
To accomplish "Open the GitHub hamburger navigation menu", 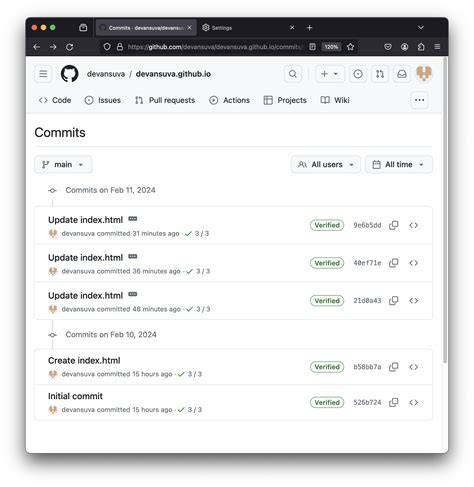I will pyautogui.click(x=43, y=74).
